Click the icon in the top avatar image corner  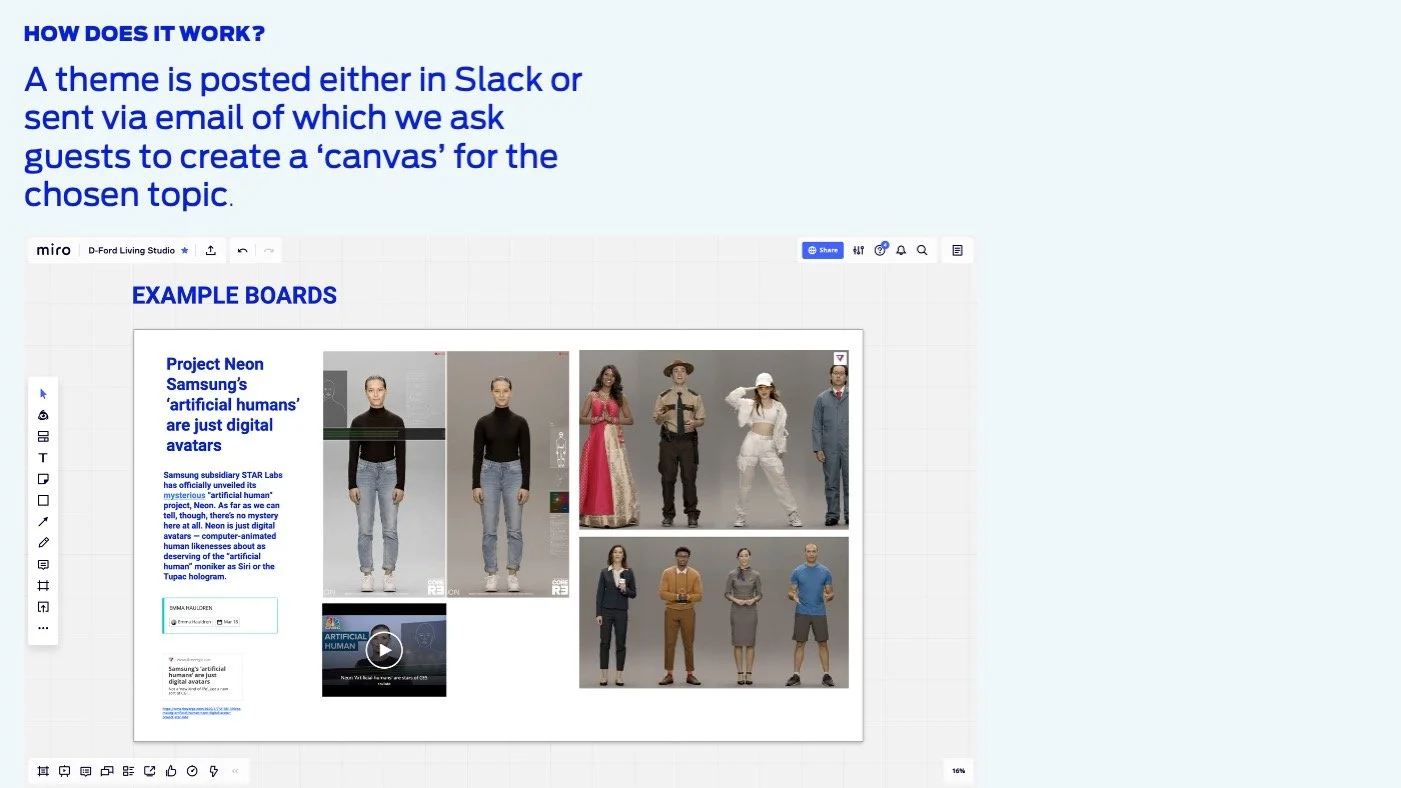840,358
